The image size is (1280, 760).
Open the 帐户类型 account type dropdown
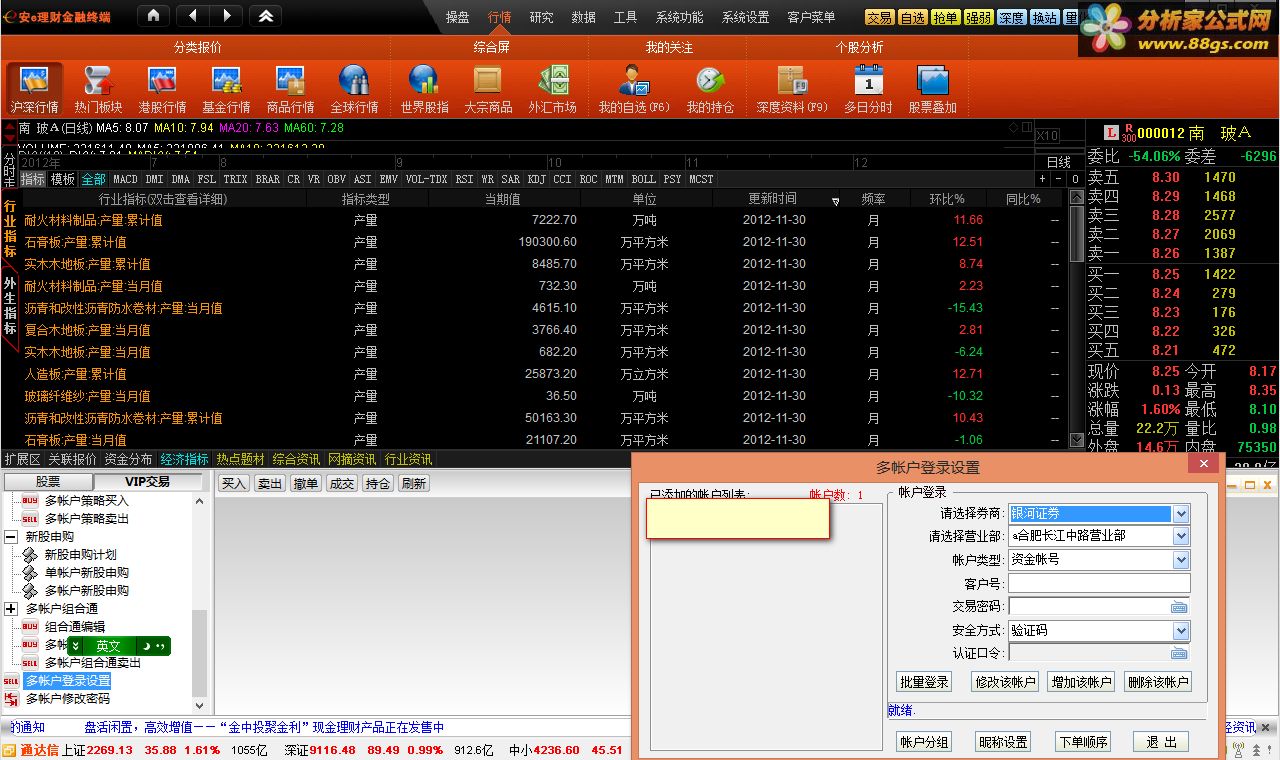click(x=1181, y=560)
